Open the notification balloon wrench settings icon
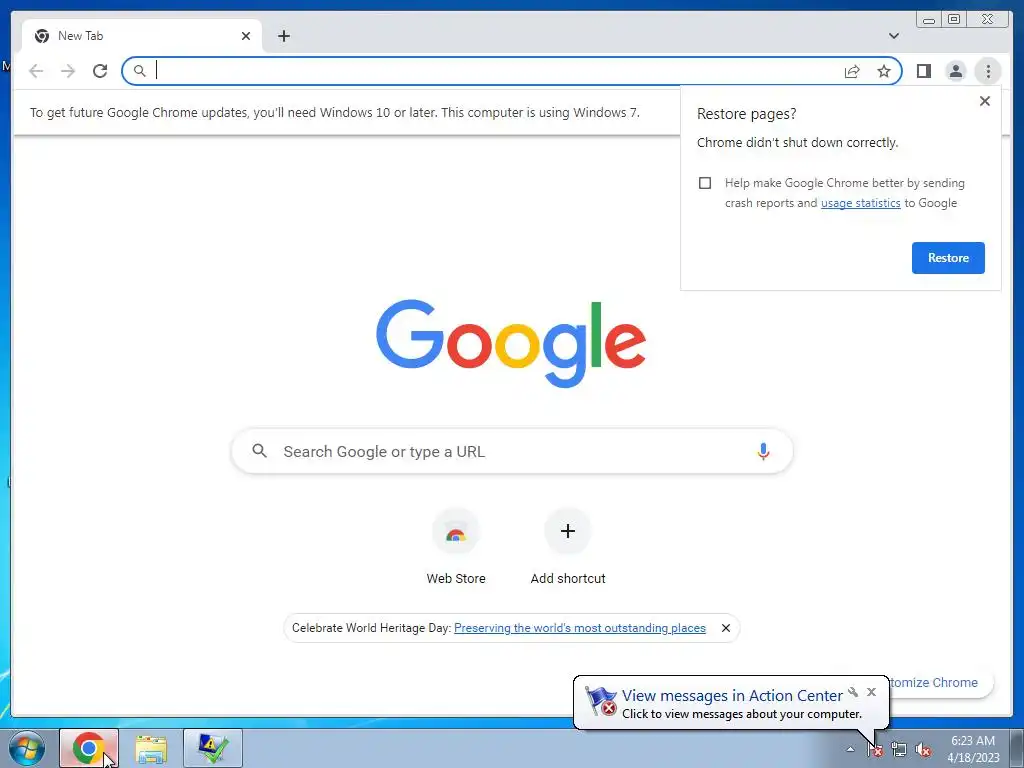This screenshot has height=768, width=1024. pyautogui.click(x=853, y=692)
